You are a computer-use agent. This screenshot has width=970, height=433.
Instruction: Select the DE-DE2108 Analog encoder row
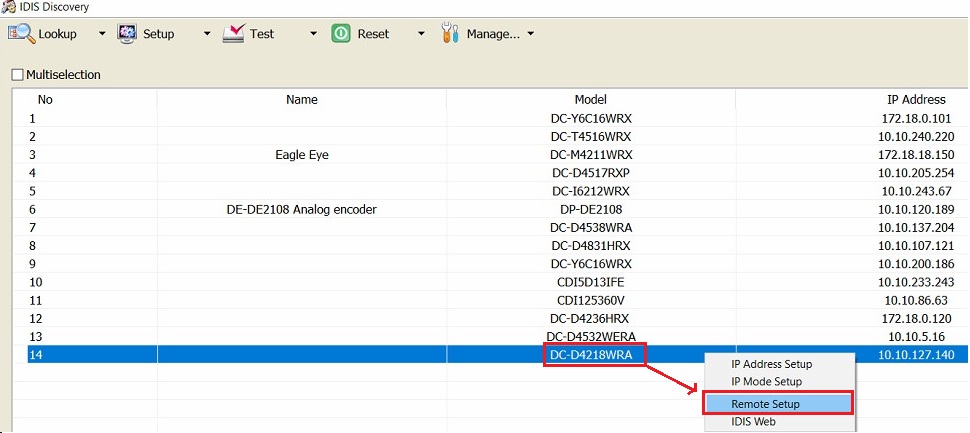click(x=492, y=210)
